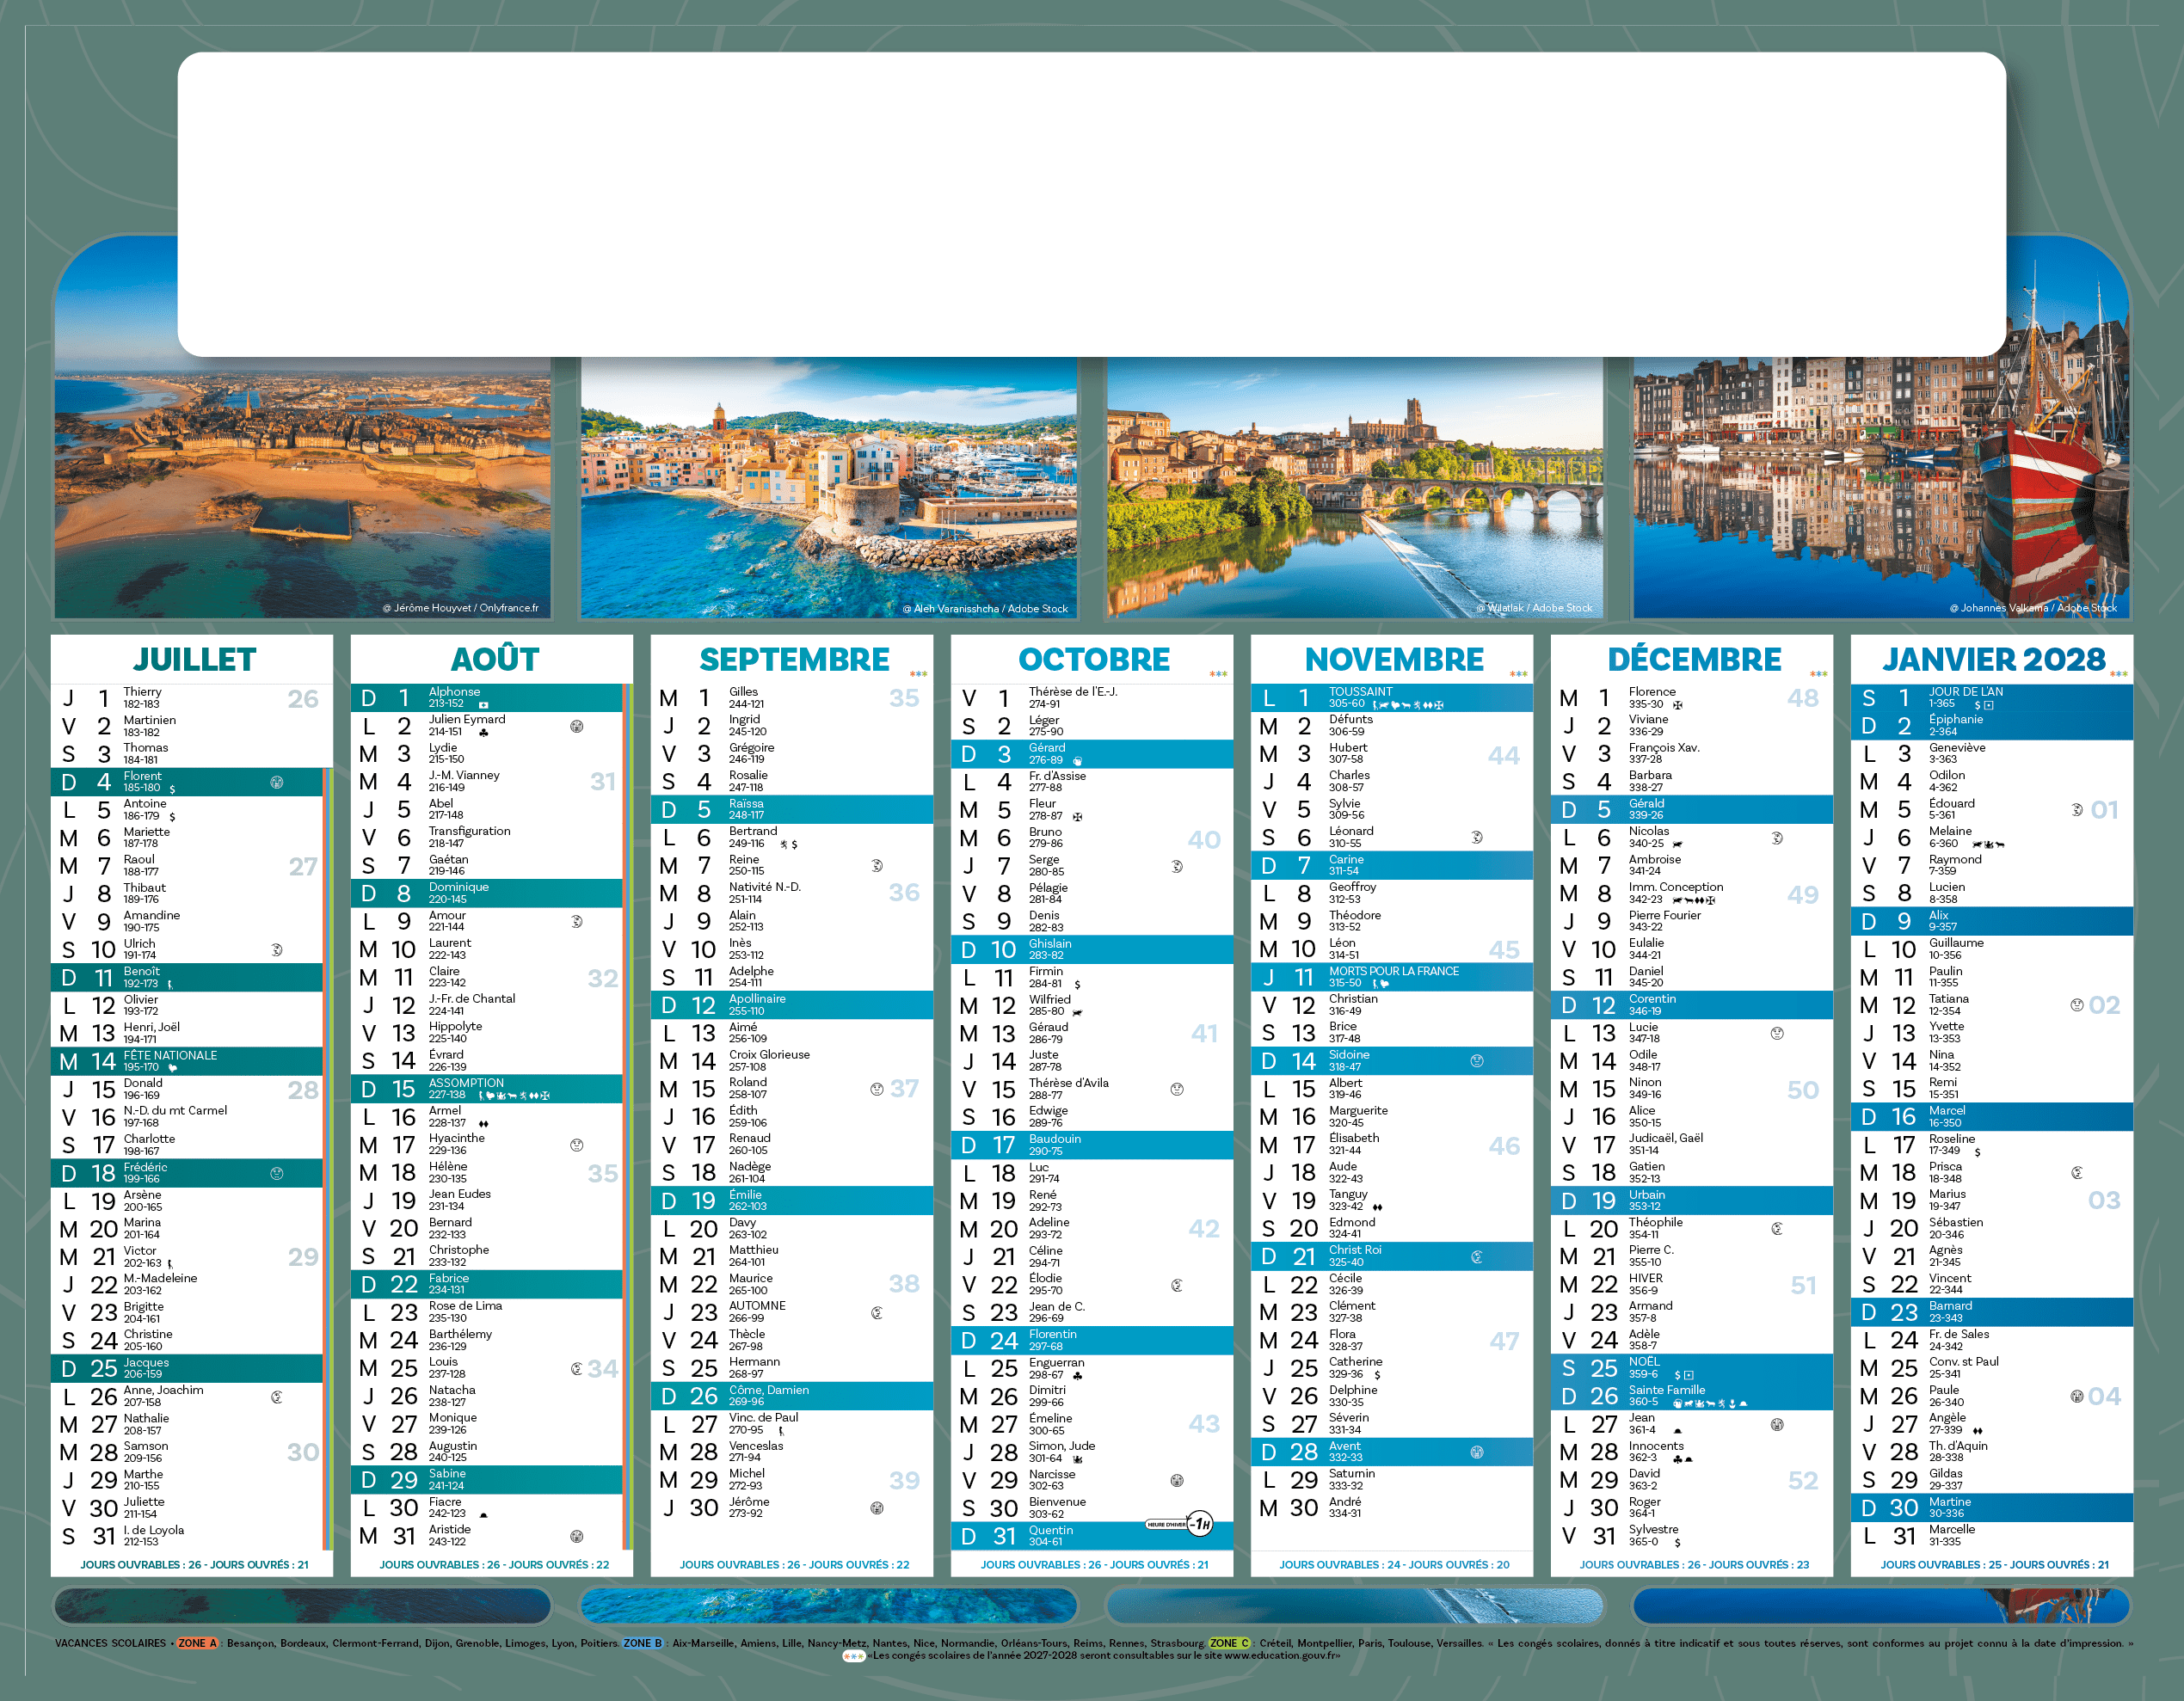The height and width of the screenshot is (1701, 2184).
Task: Select the FÊTE NATIONALE 14 July row
Action: [x=187, y=1061]
